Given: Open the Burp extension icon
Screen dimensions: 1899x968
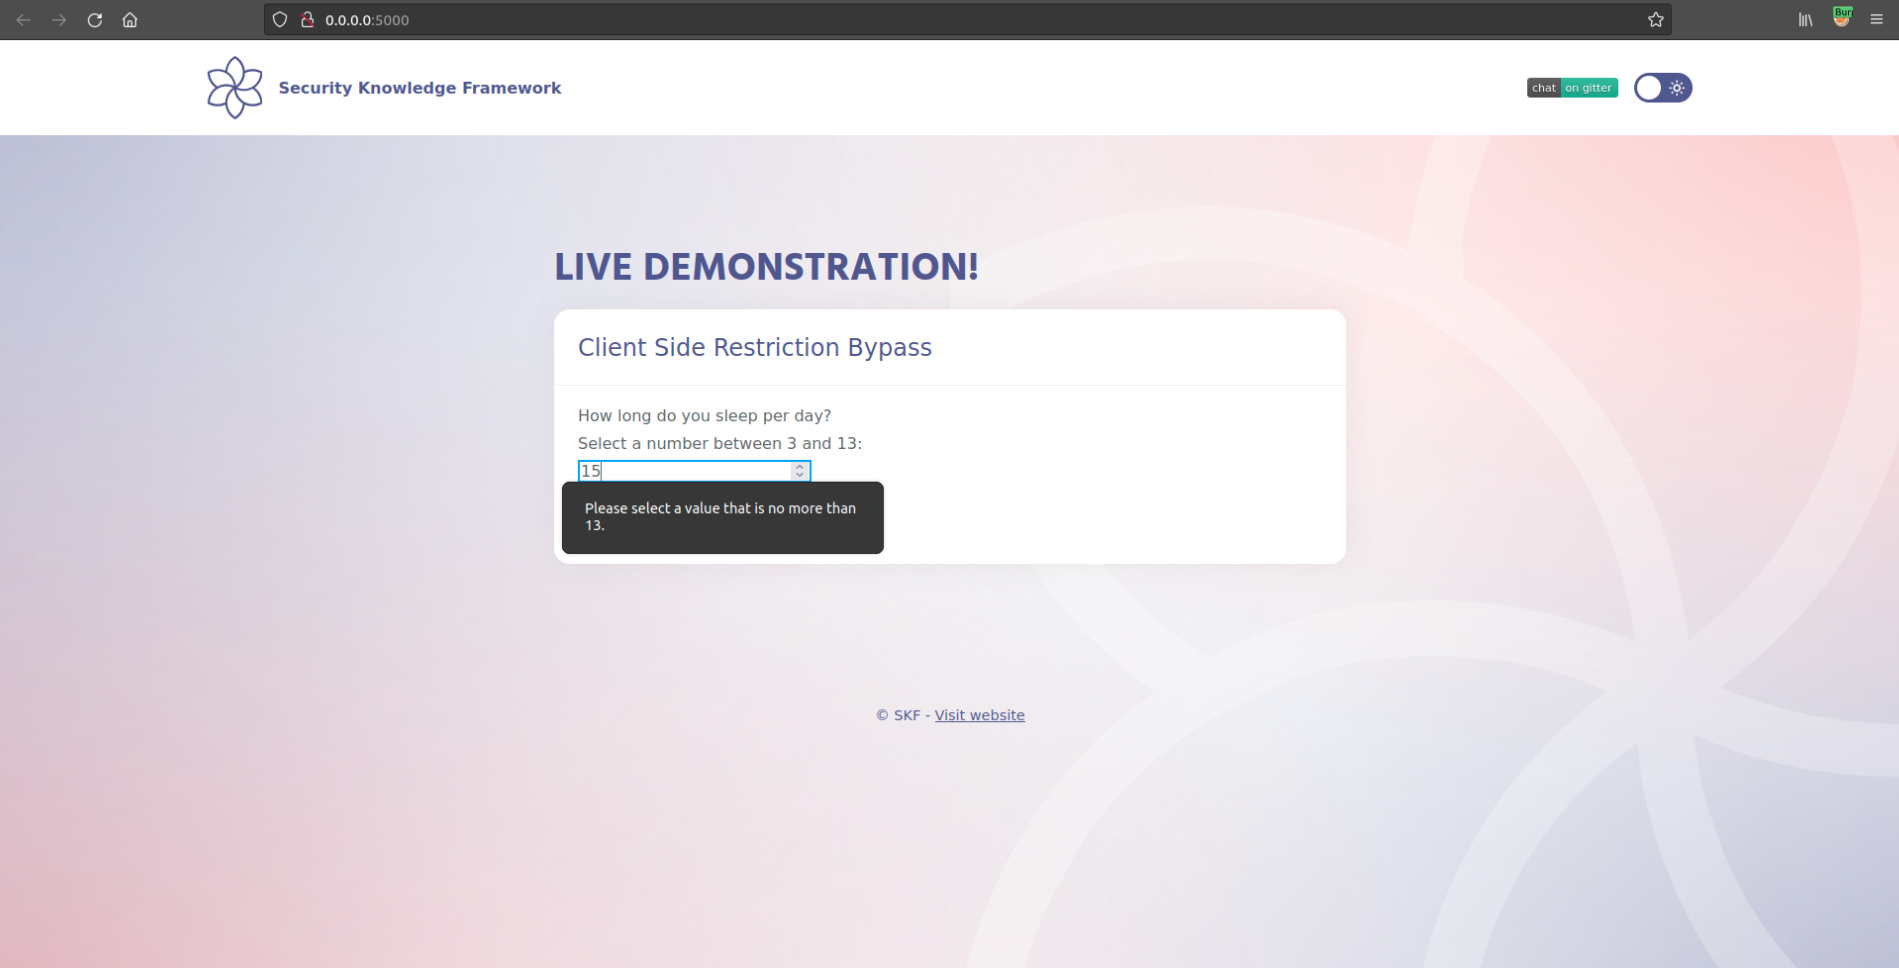Looking at the screenshot, I should coord(1842,18).
